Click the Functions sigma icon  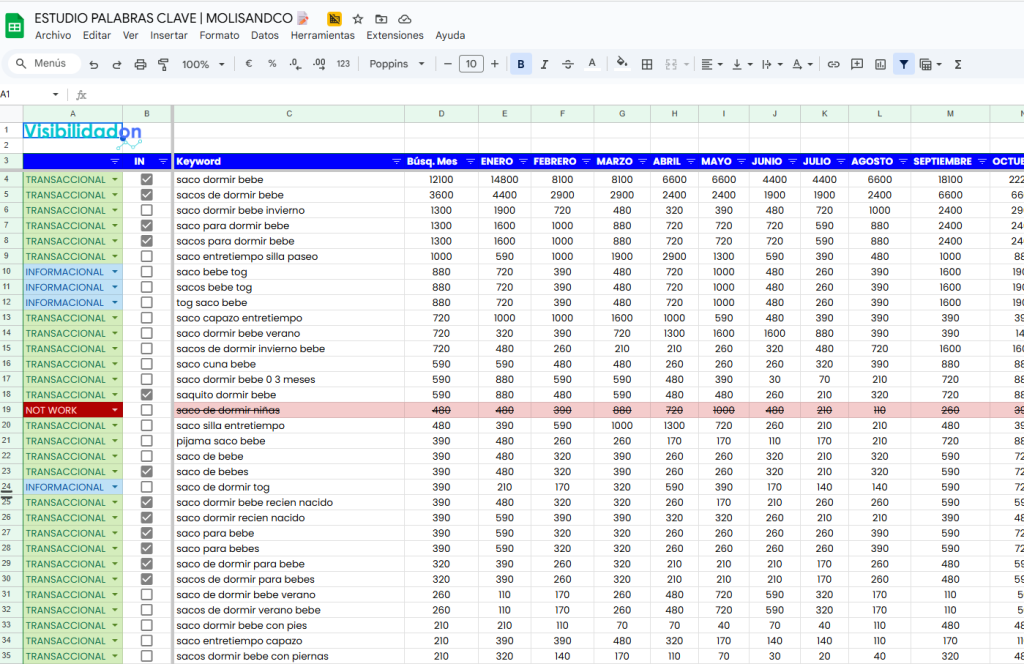click(x=958, y=64)
